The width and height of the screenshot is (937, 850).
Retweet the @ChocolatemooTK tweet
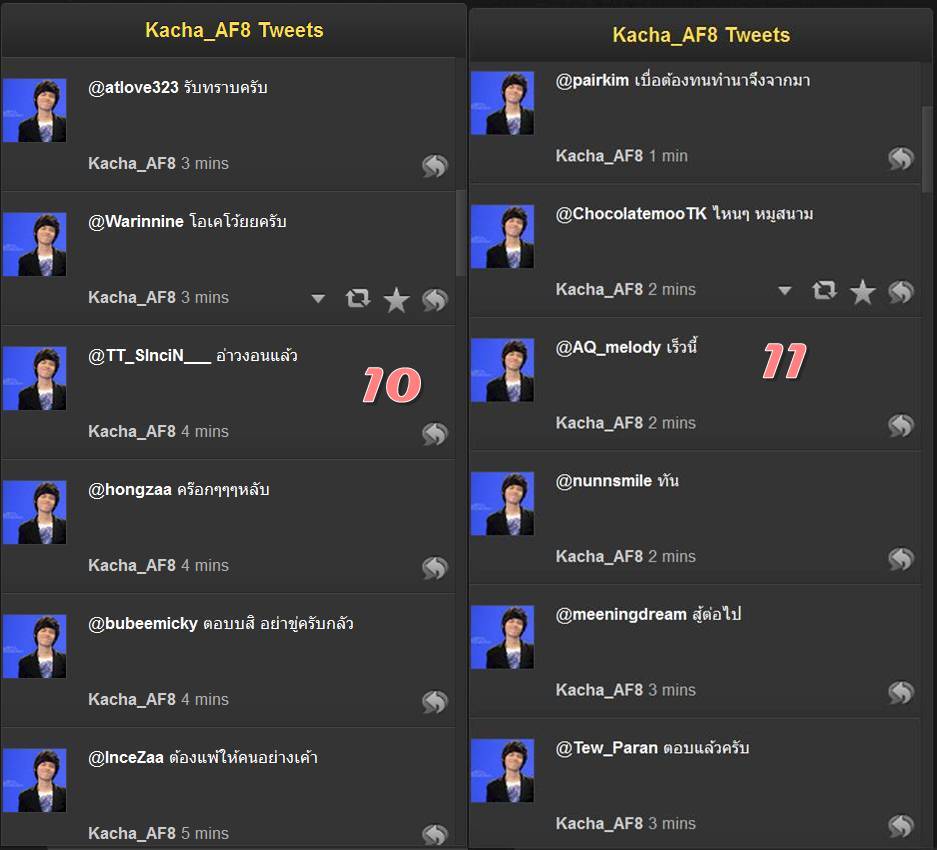click(824, 291)
